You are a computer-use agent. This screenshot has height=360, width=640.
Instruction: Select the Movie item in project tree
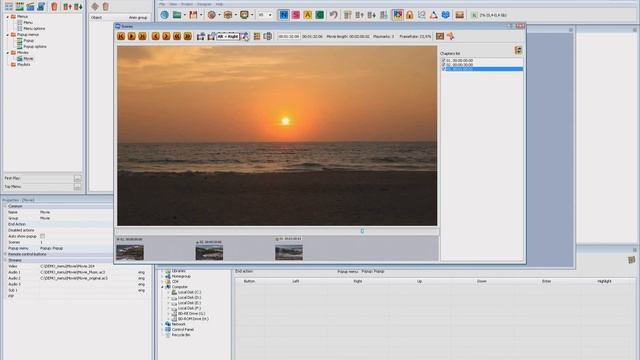point(28,59)
